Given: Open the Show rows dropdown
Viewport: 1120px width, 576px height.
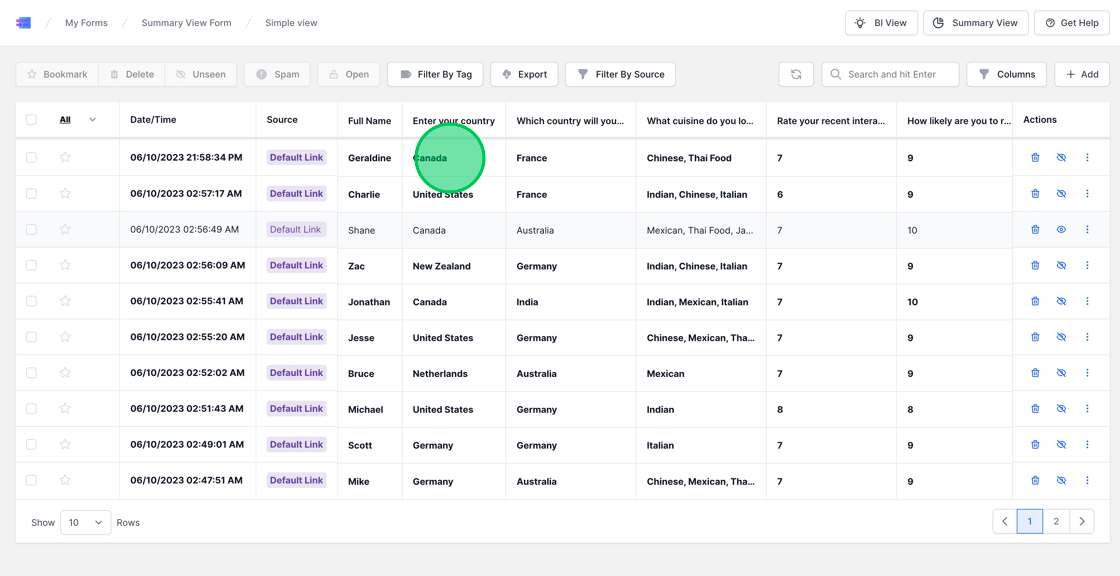Looking at the screenshot, I should pyautogui.click(x=85, y=522).
